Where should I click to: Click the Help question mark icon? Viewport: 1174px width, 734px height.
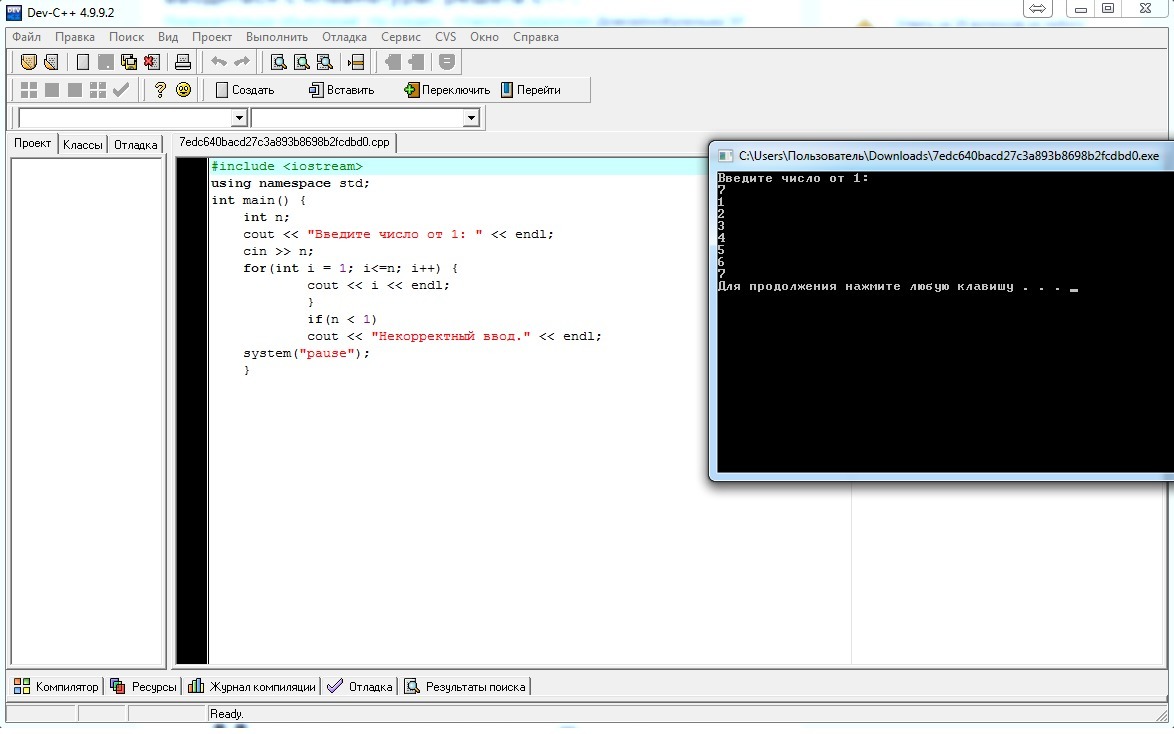pos(160,90)
